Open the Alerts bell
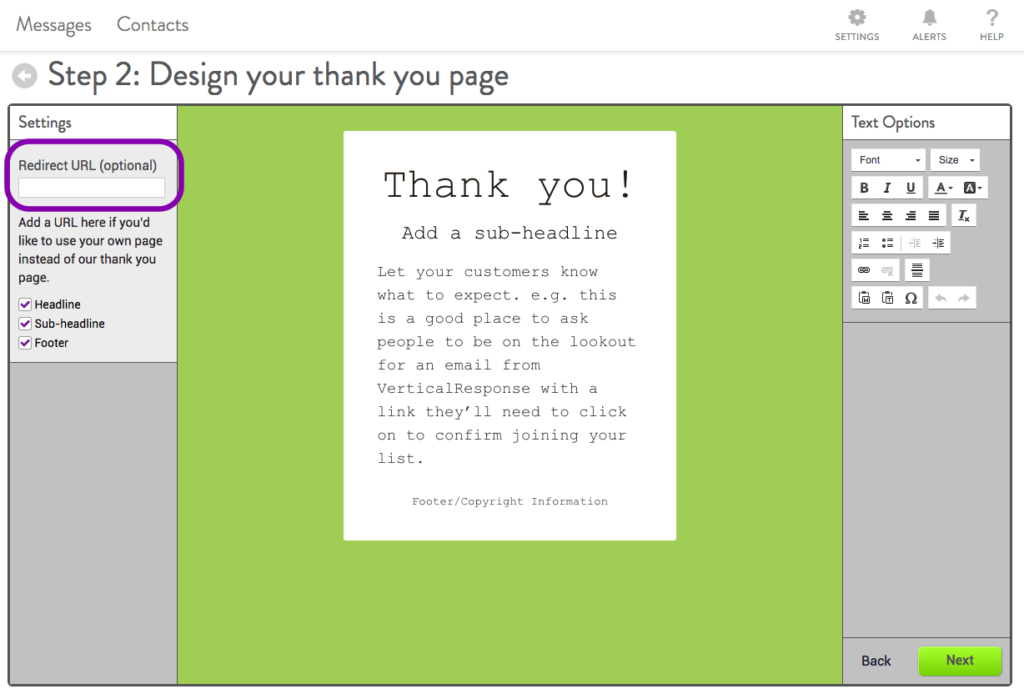The width and height of the screenshot is (1024, 699). (x=928, y=22)
